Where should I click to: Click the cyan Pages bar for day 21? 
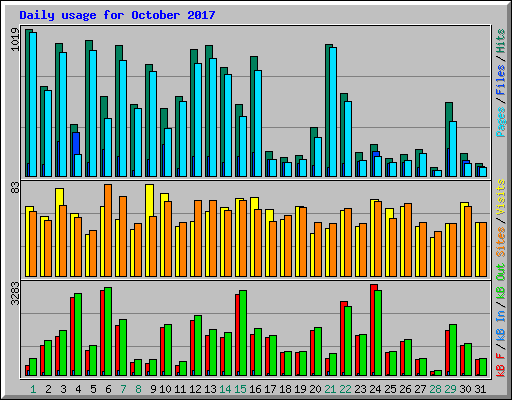(x=333, y=112)
